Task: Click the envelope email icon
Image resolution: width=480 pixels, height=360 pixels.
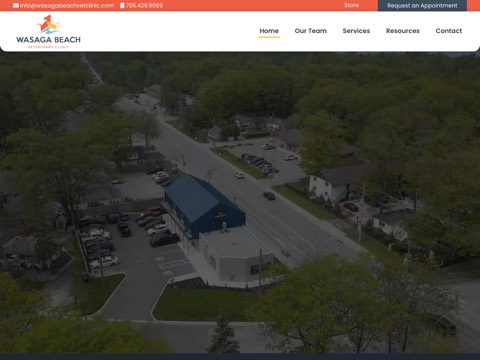Action: tap(16, 5)
